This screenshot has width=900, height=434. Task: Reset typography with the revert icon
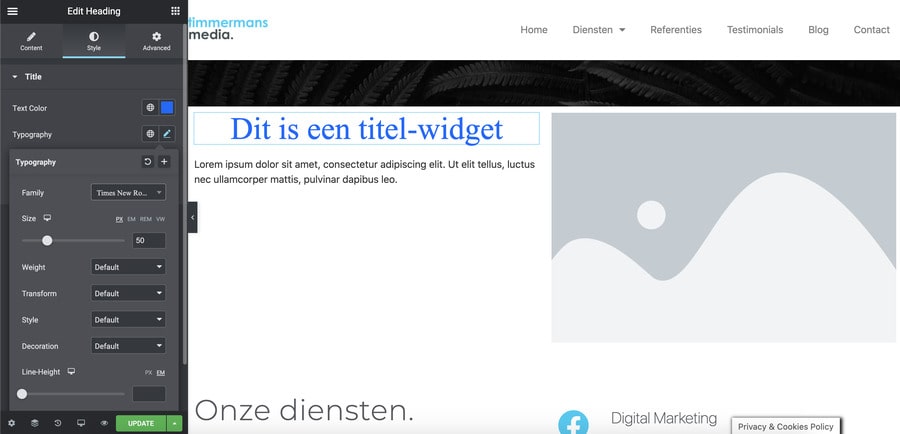(148, 162)
